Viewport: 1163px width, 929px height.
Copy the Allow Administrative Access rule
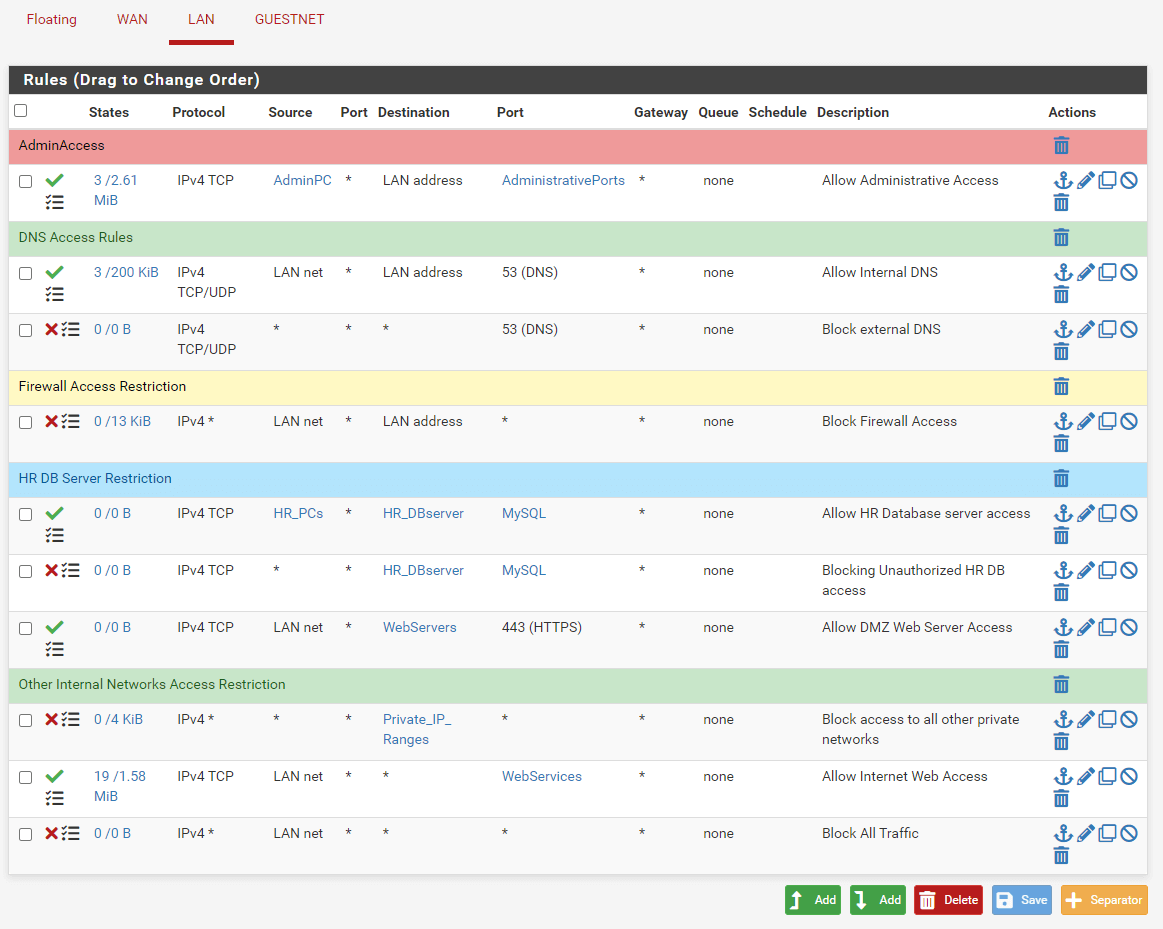(x=1107, y=180)
